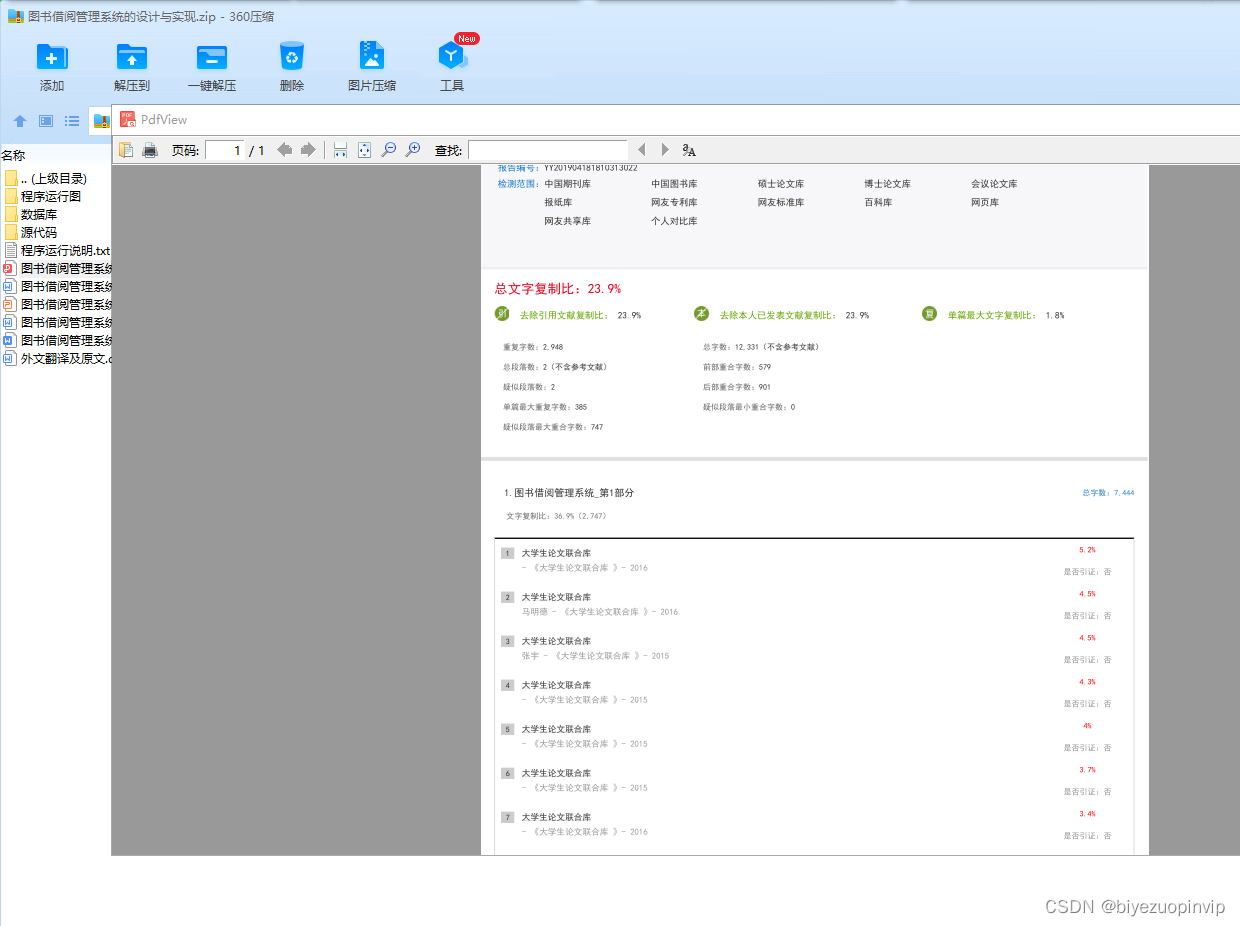
Task: Click the 5.2% similarity value
Action: click(x=1087, y=550)
